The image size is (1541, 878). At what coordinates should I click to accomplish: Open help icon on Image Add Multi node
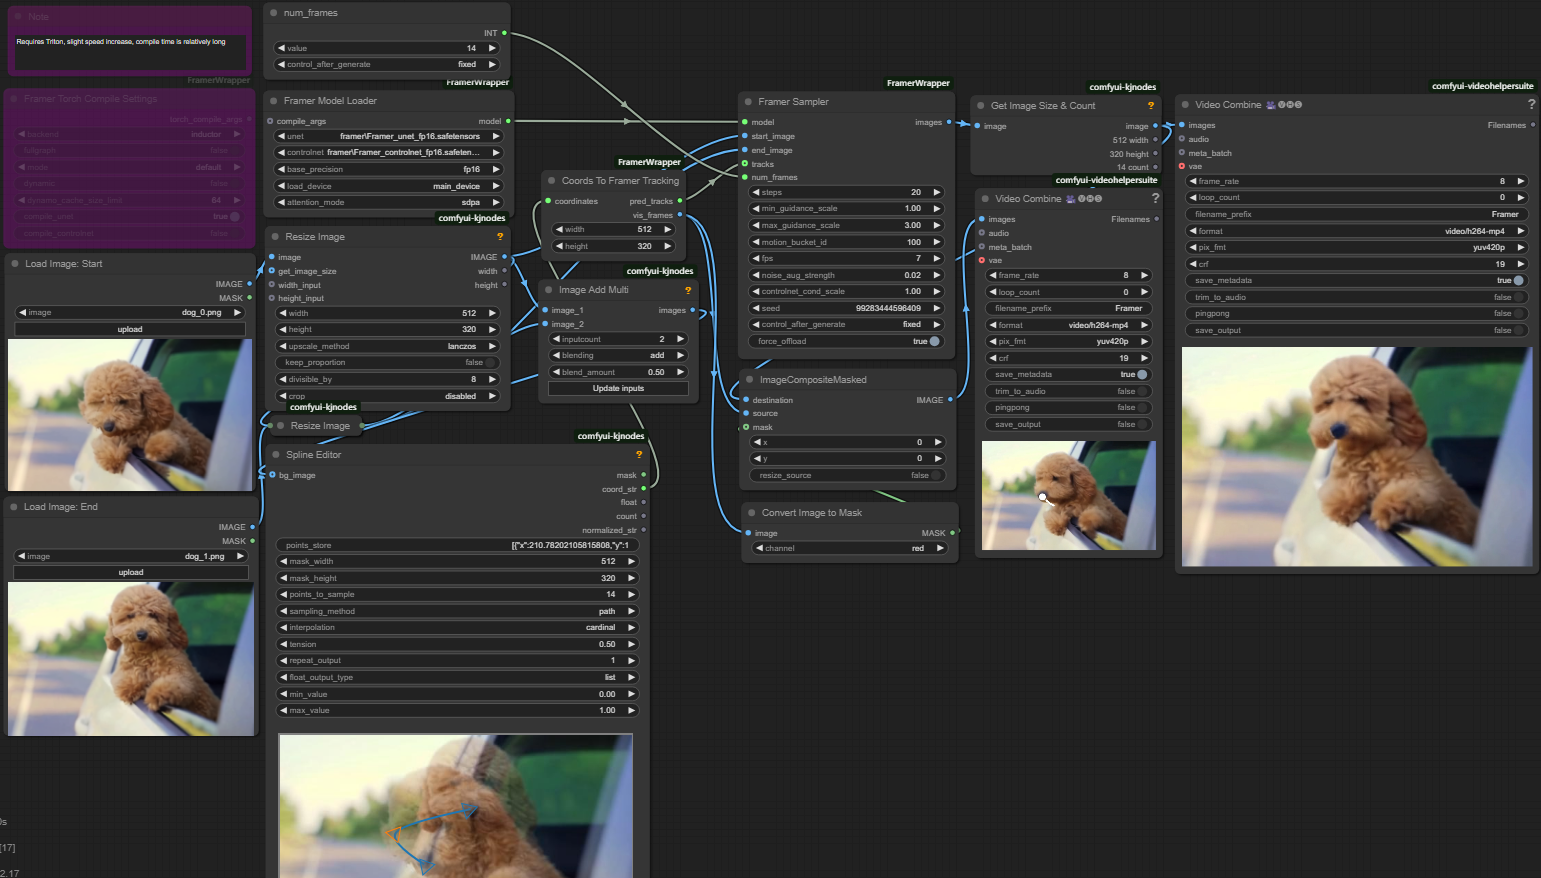(x=688, y=290)
